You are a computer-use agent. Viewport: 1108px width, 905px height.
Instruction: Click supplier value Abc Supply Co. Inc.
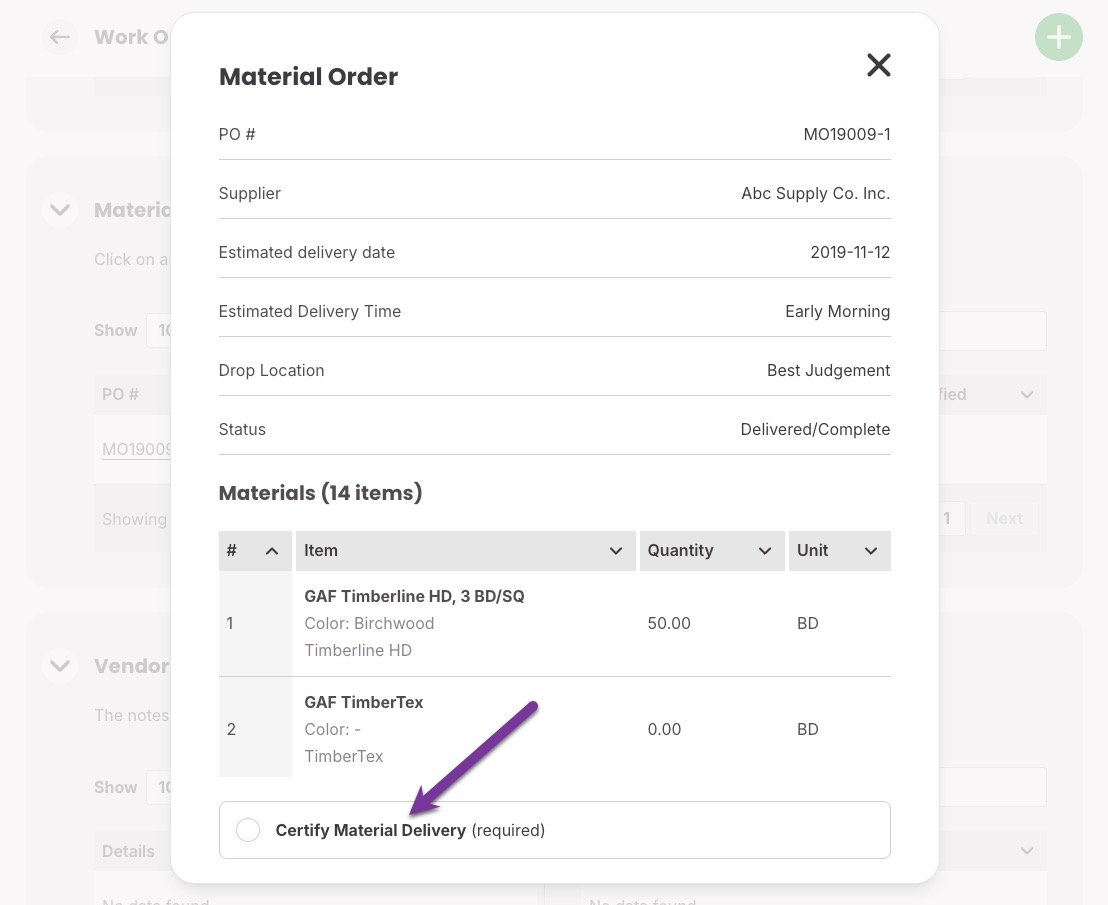point(815,194)
